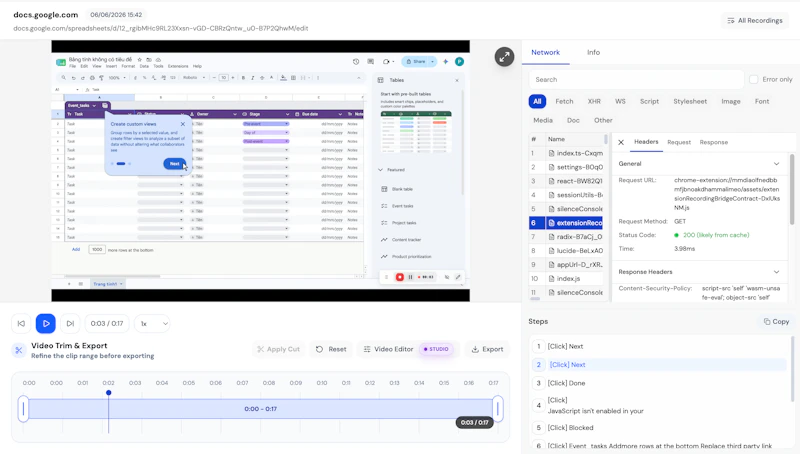
Task: Filter requests by Font
Action: [x=762, y=102]
